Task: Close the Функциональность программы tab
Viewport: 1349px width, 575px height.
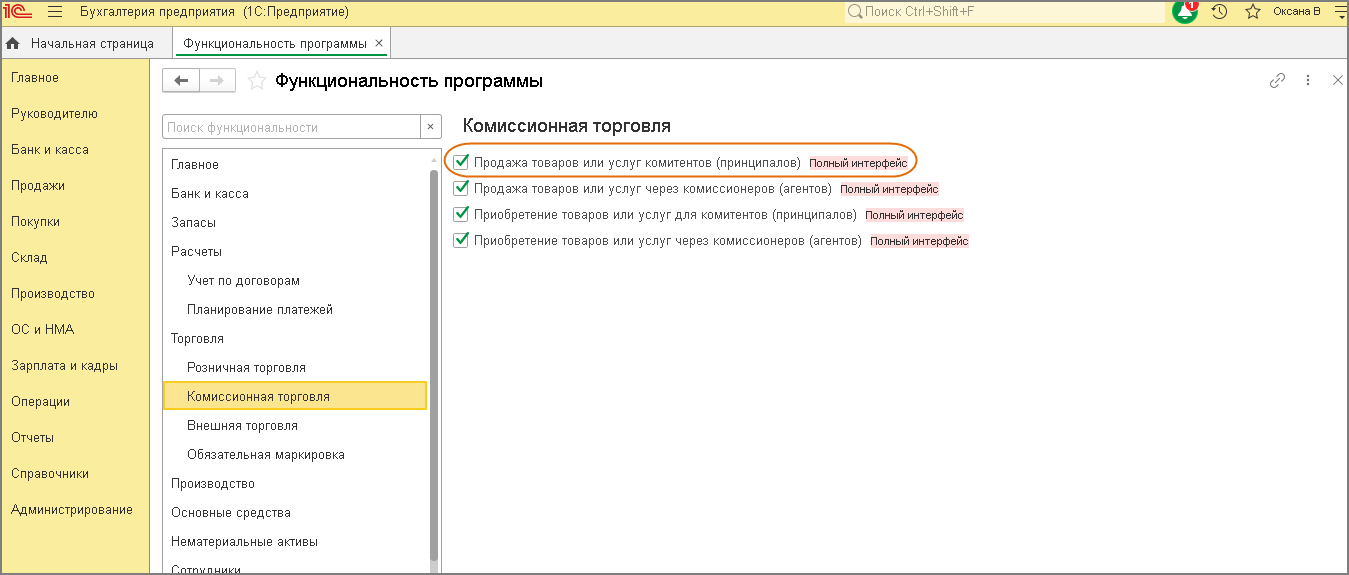Action: 378,44
